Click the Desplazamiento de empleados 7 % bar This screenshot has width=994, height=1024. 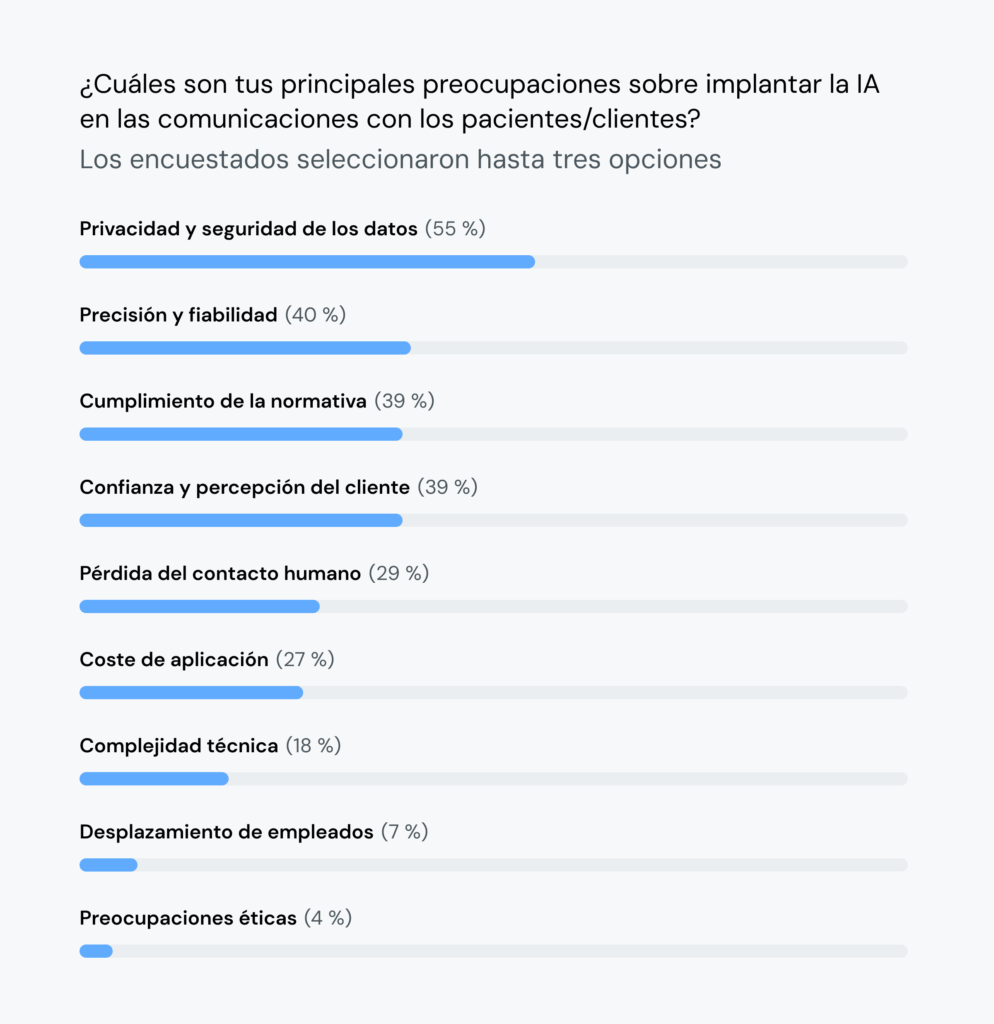[x=108, y=864]
